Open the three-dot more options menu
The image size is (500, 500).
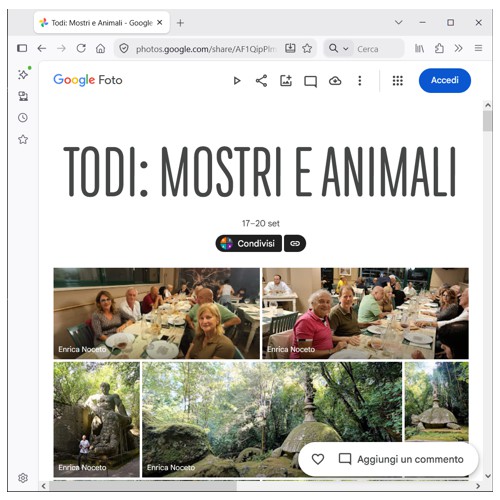click(x=360, y=81)
